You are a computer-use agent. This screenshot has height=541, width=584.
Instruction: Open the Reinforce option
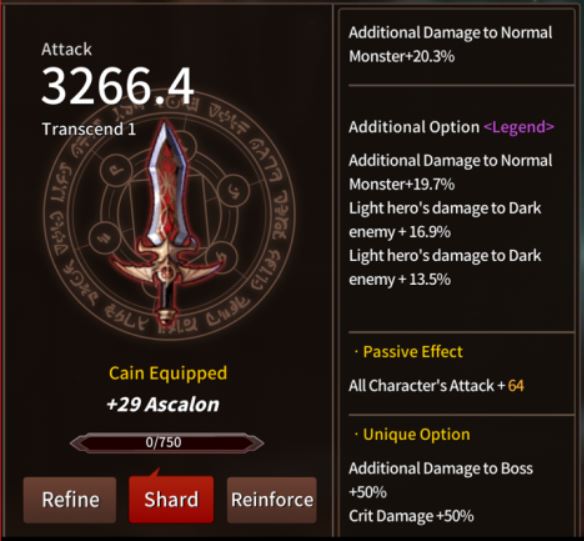click(272, 500)
